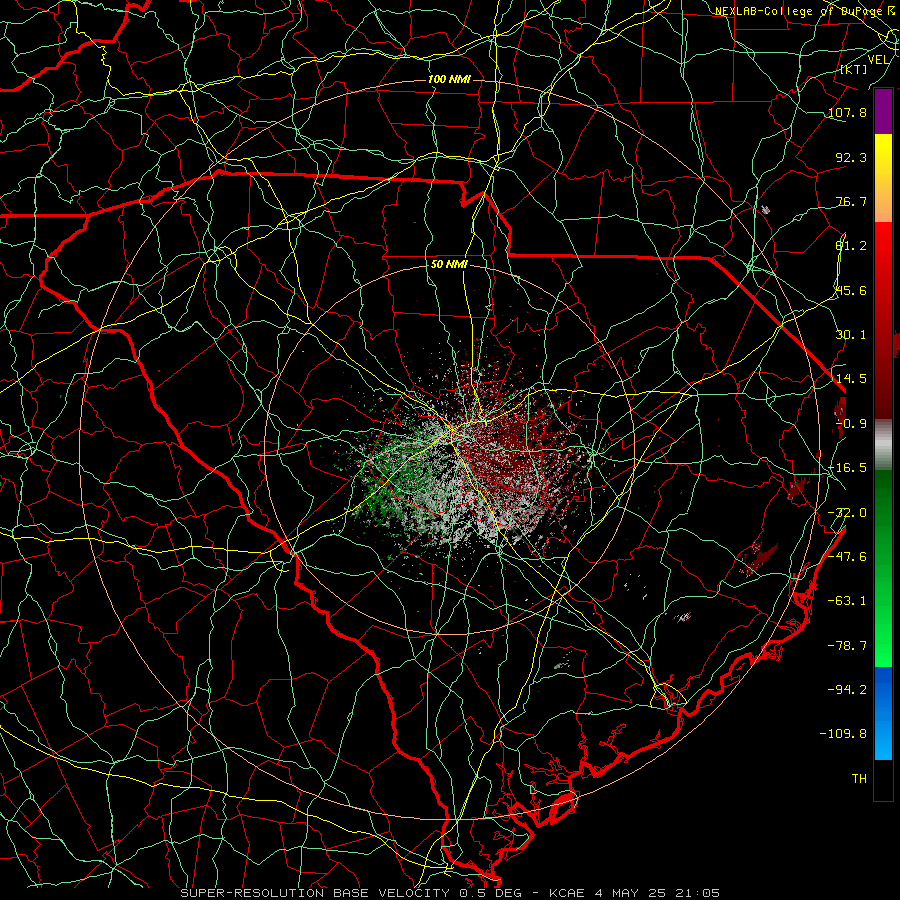Click the 30.1 velocity scale value

tap(851, 335)
